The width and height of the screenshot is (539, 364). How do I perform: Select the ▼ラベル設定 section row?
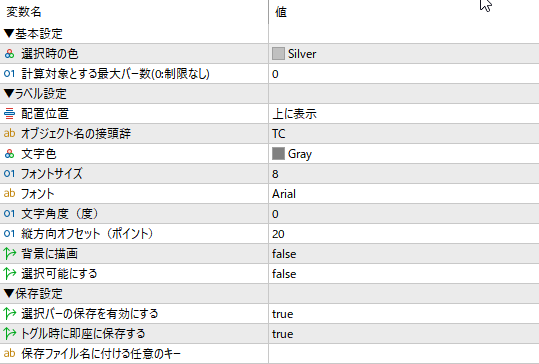coord(270,93)
